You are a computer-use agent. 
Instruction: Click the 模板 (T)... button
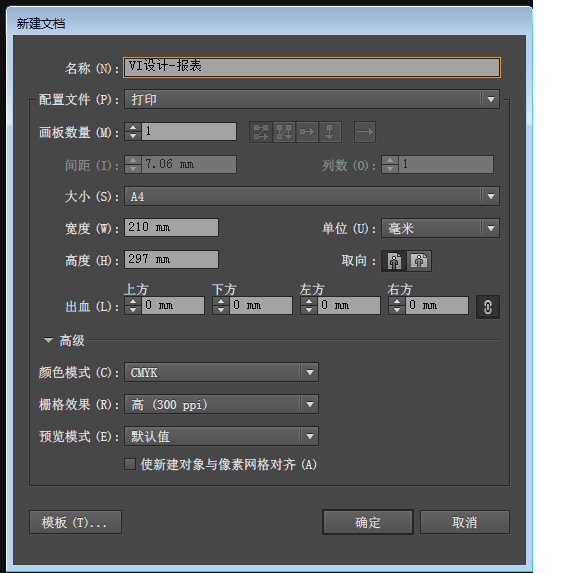point(75,522)
